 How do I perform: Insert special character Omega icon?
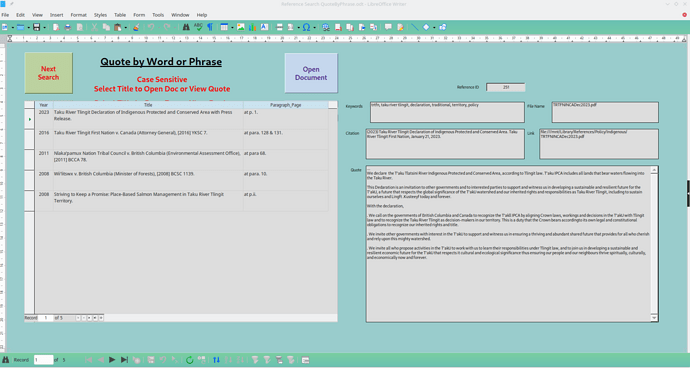[306, 27]
